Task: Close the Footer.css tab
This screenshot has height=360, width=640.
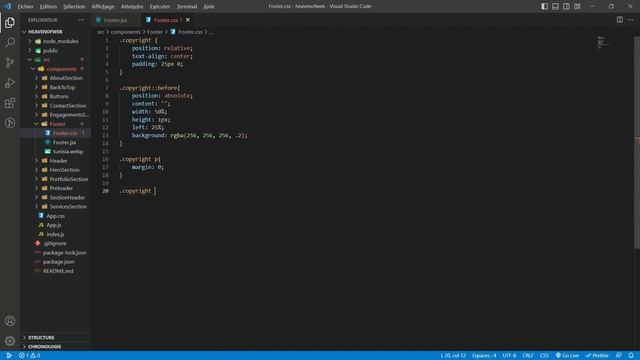Action: coord(188,20)
